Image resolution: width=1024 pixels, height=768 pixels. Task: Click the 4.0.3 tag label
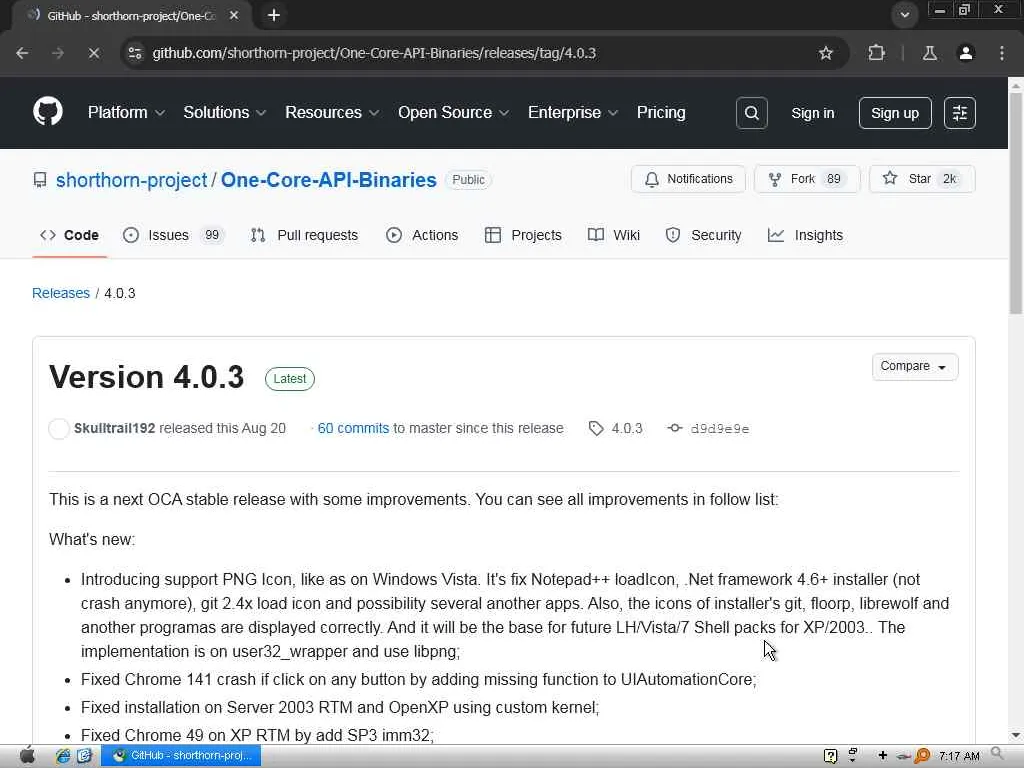pos(627,428)
